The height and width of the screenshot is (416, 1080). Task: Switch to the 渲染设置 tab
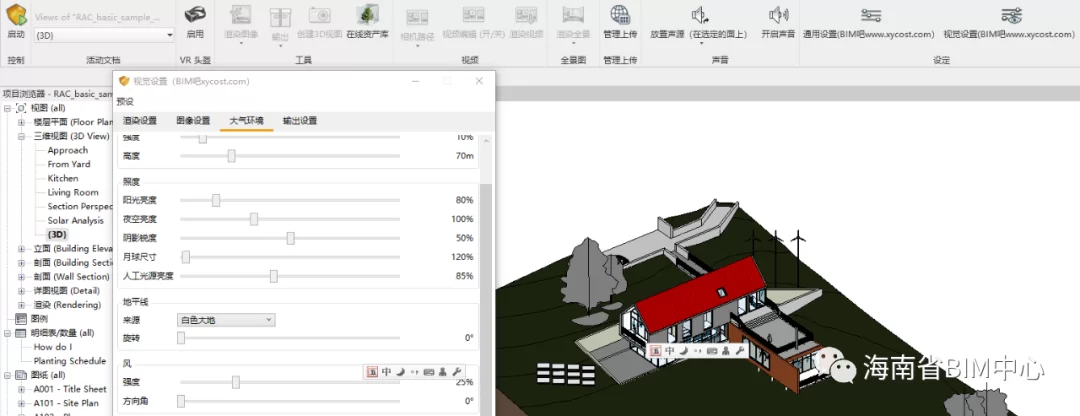[x=140, y=121]
